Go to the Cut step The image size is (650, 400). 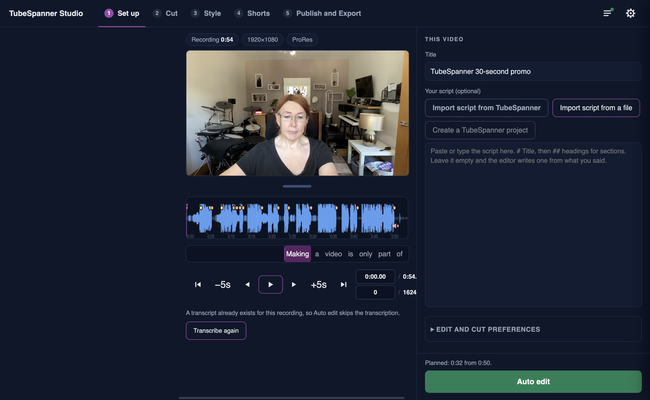coord(165,13)
